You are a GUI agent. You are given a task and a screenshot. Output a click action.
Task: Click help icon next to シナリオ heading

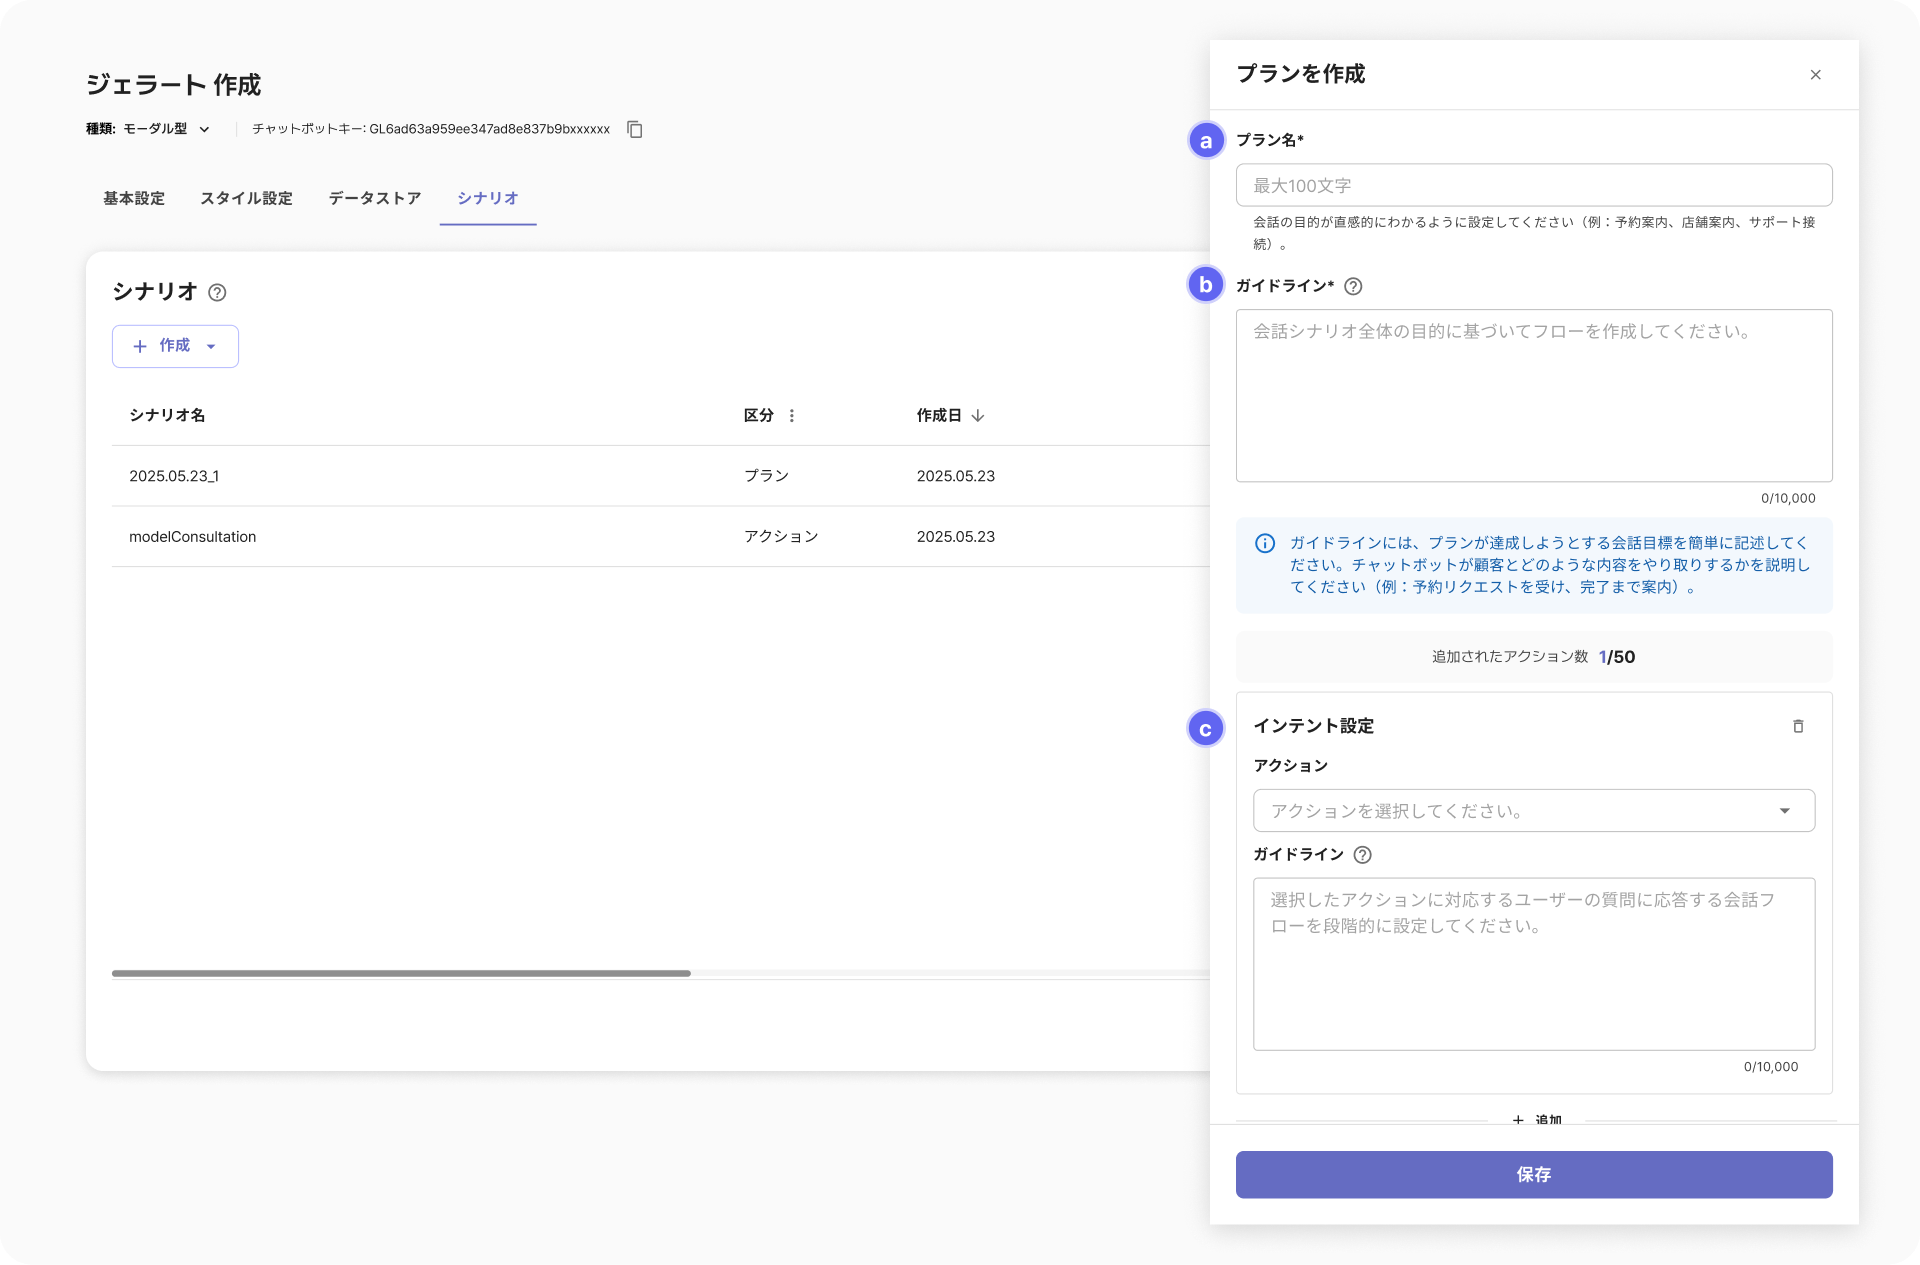217,292
